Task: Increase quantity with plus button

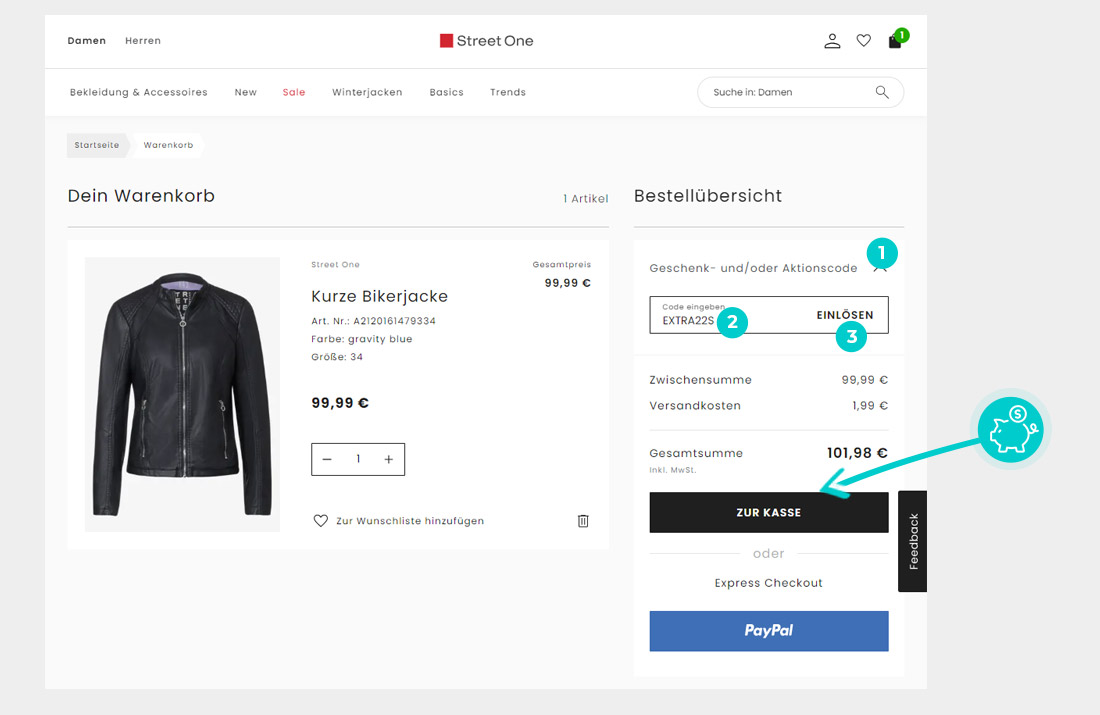Action: point(389,460)
